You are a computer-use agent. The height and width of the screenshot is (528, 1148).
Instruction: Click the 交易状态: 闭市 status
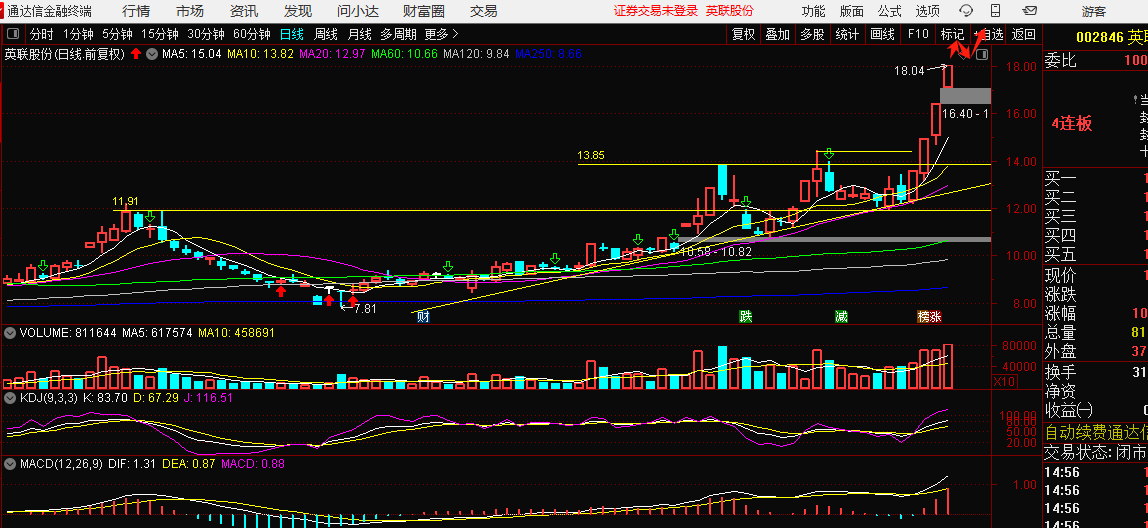(1095, 453)
